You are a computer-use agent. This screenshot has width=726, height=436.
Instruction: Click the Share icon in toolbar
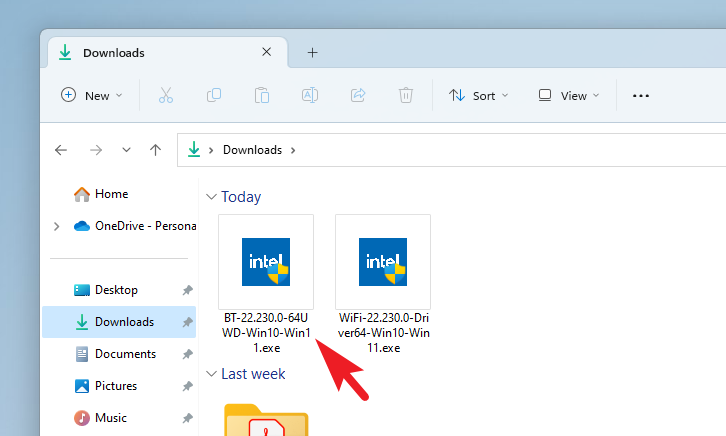click(358, 95)
